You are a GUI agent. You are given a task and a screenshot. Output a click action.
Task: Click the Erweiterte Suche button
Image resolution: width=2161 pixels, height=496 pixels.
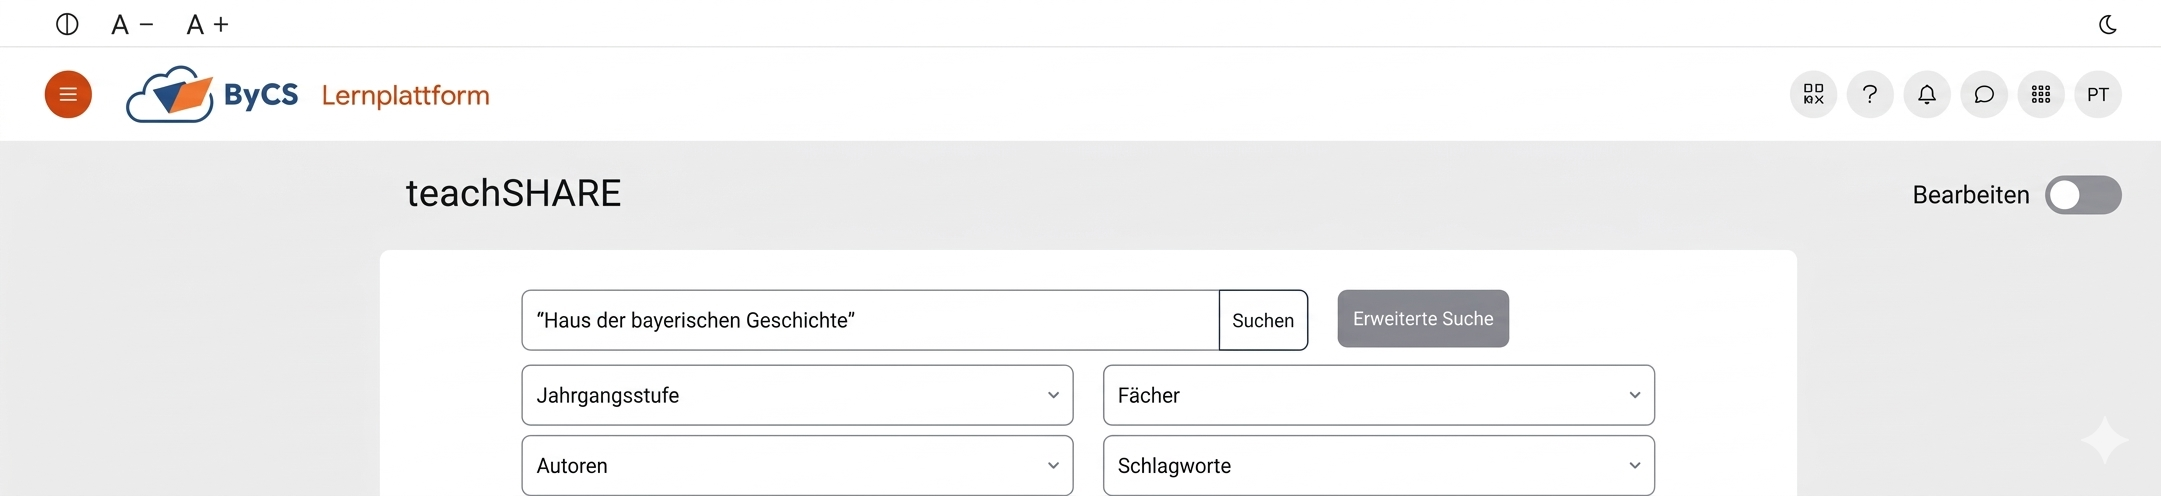click(1423, 319)
